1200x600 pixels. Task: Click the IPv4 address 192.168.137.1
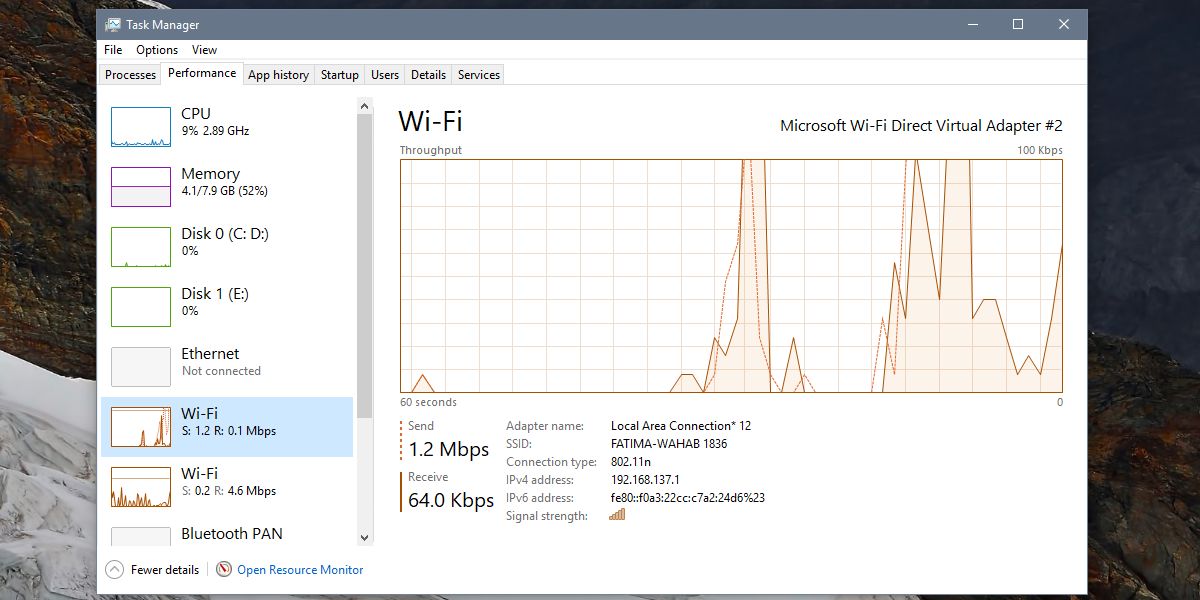coord(645,480)
